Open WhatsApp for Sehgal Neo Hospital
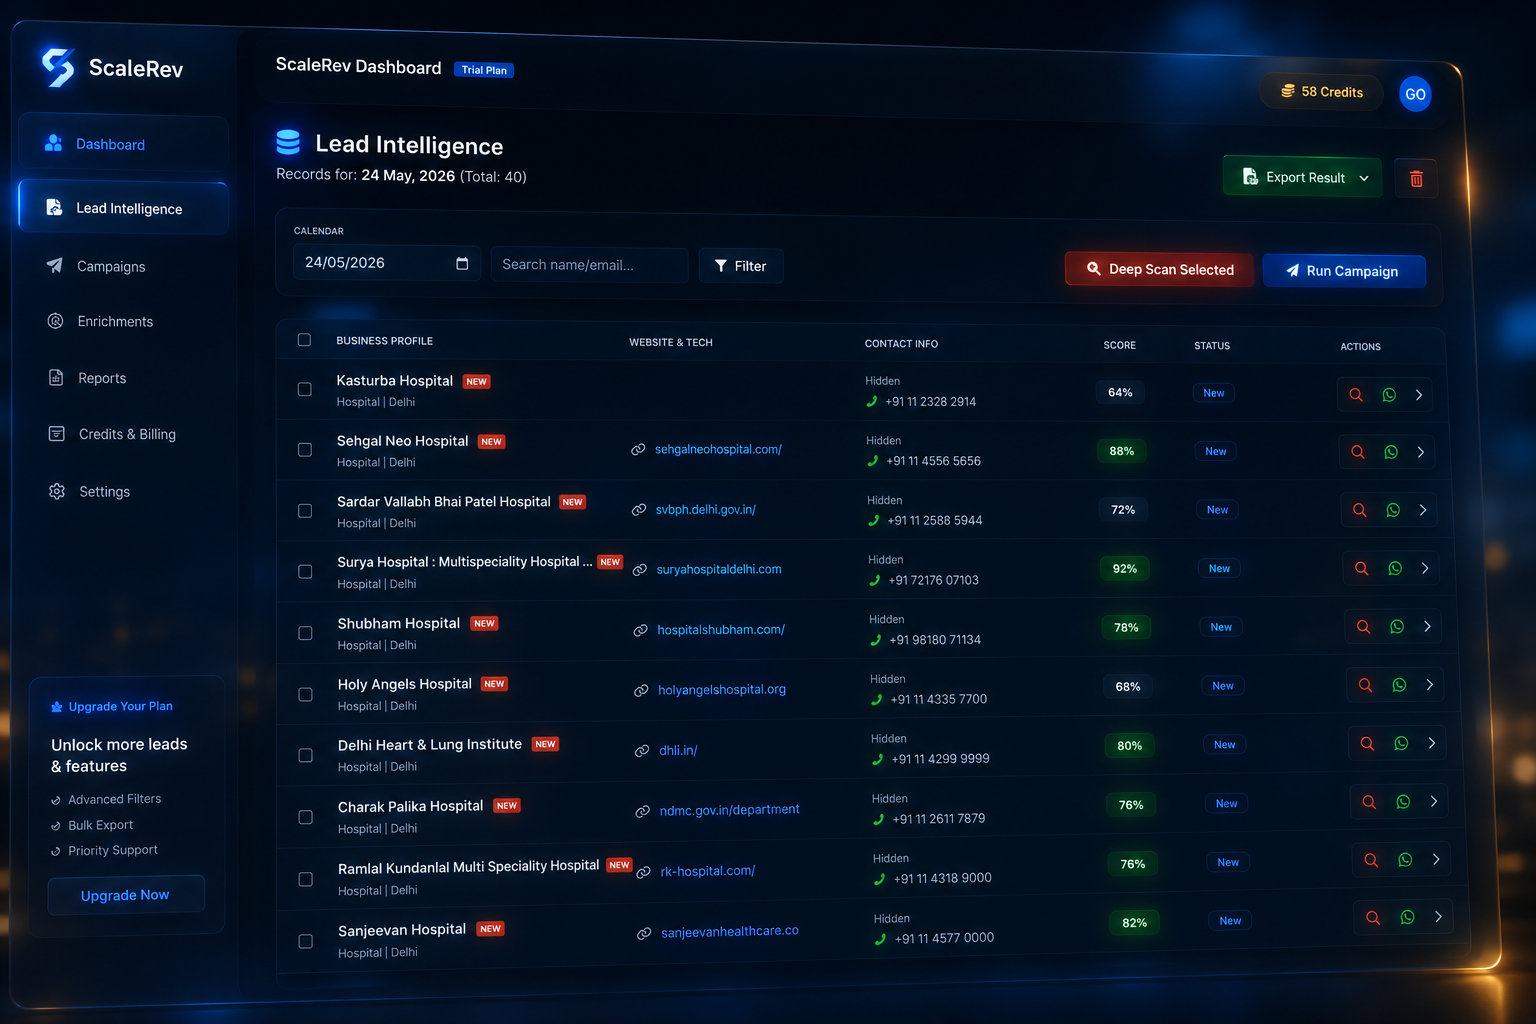1536x1024 pixels. coord(1391,452)
